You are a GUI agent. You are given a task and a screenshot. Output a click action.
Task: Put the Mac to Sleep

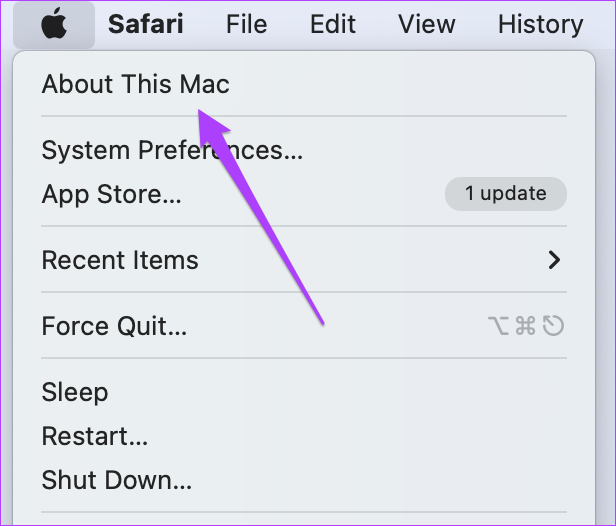tap(75, 392)
